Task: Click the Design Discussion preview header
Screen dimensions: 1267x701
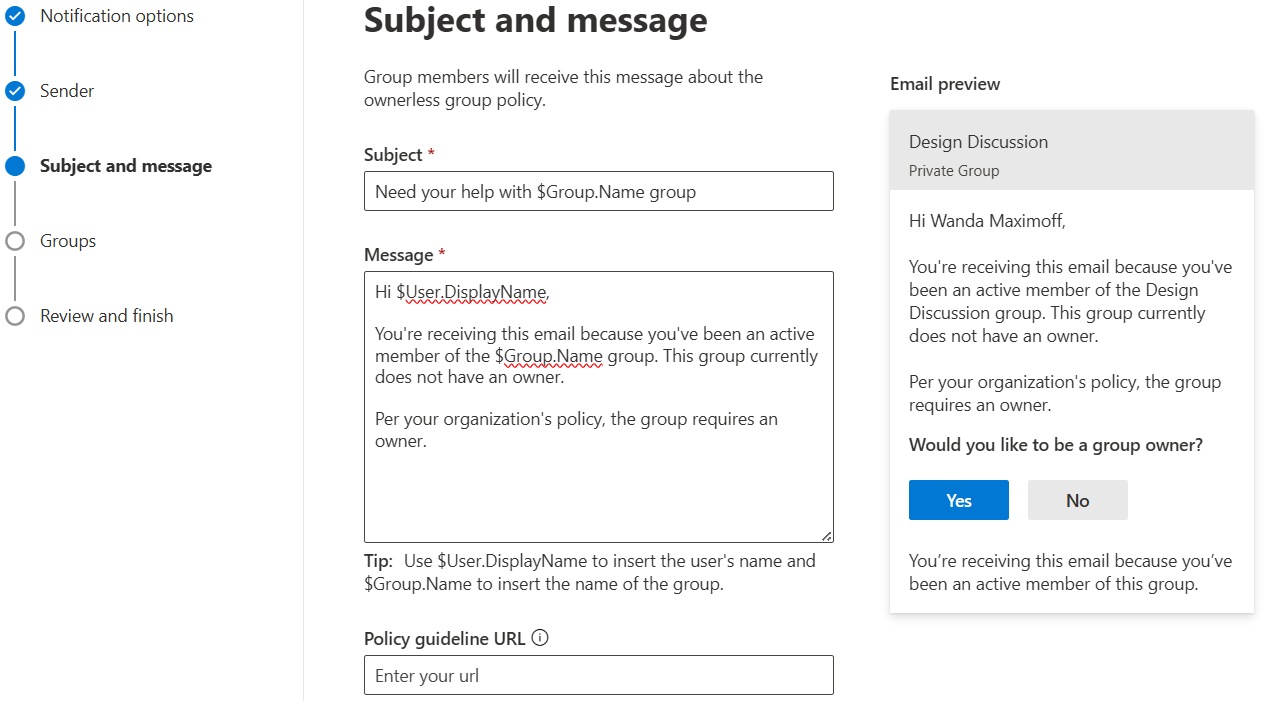Action: coord(978,141)
